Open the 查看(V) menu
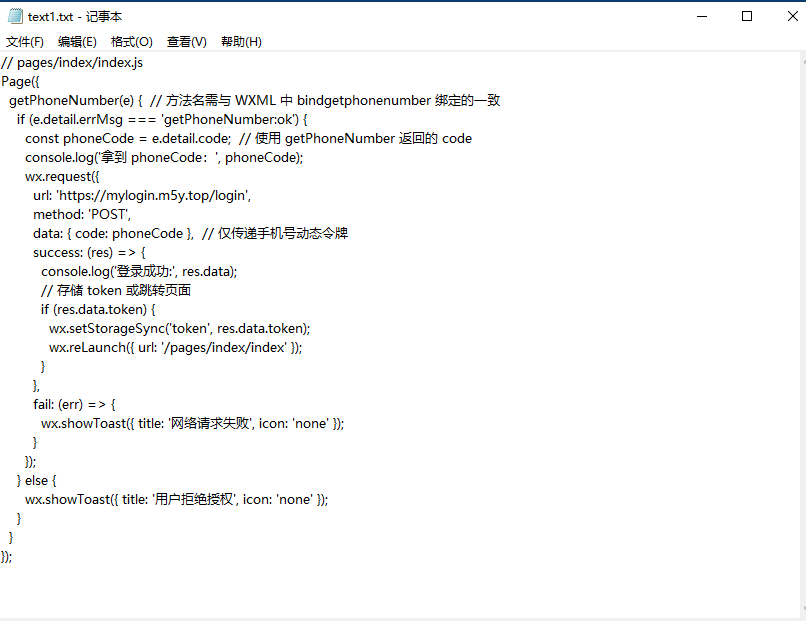 click(187, 42)
